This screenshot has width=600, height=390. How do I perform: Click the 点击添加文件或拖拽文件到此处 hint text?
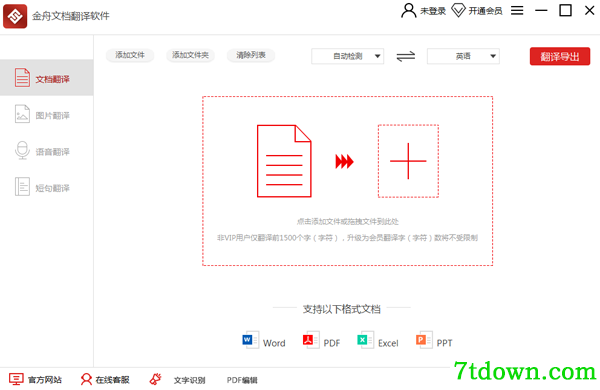[347, 222]
